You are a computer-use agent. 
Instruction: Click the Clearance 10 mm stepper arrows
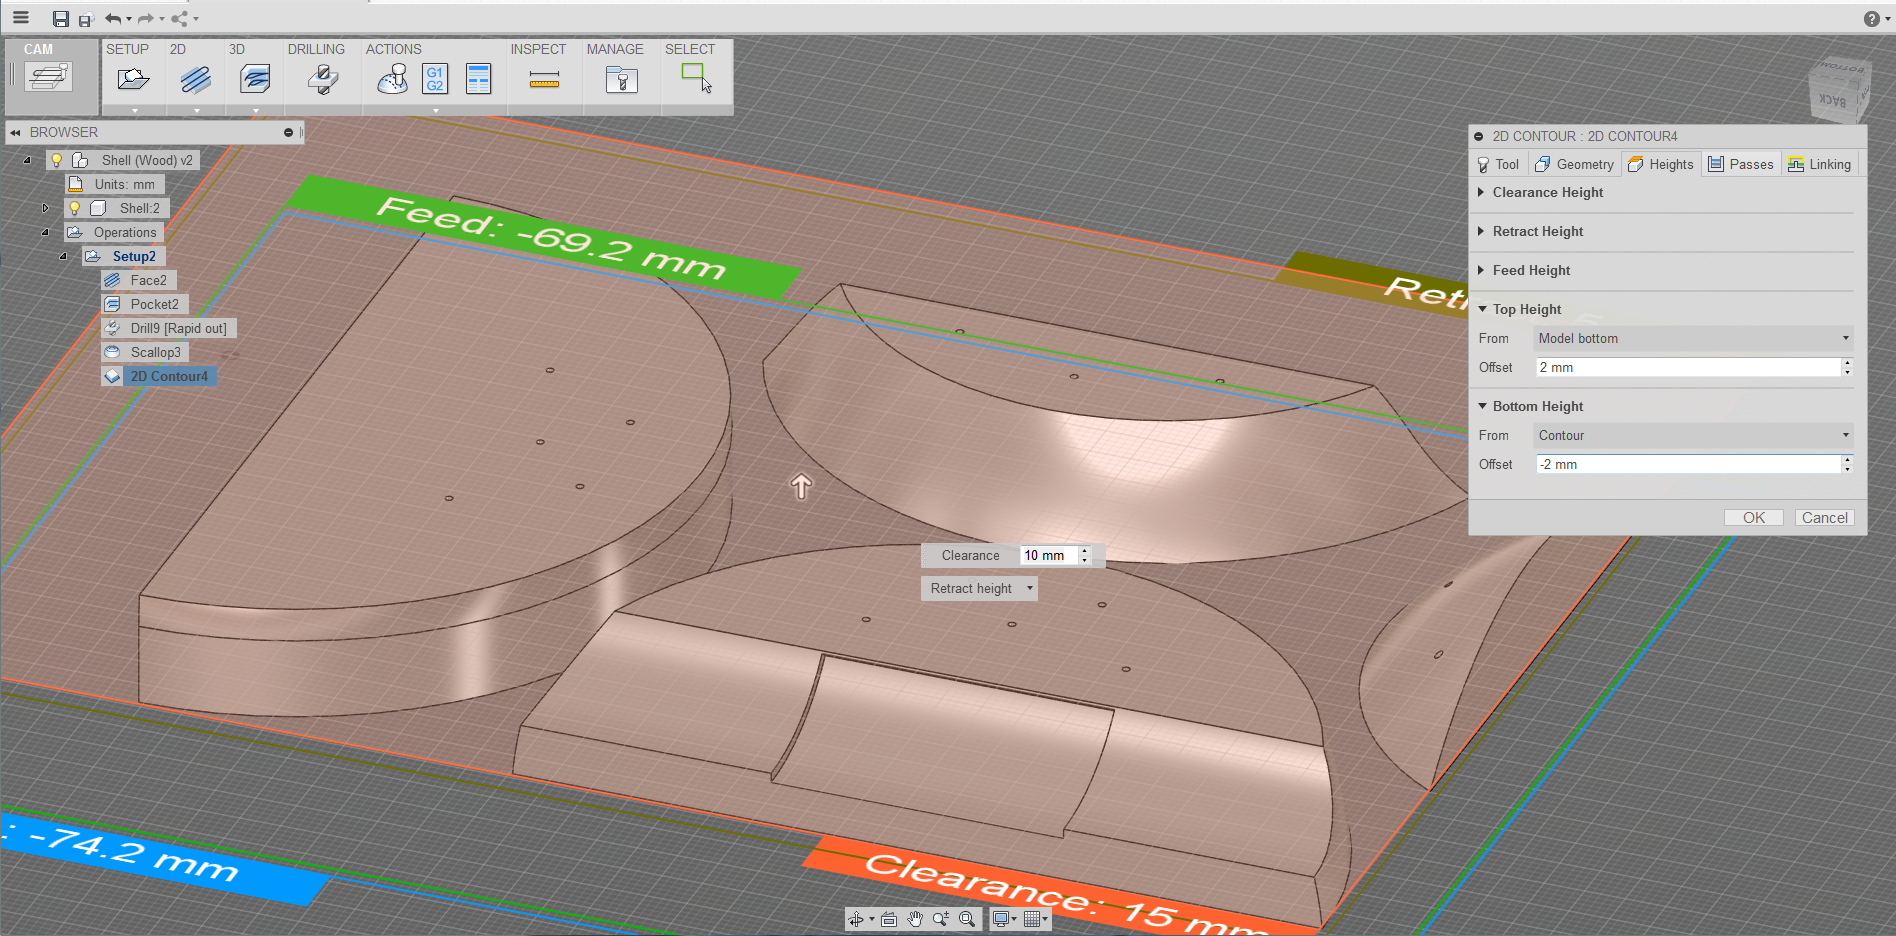(1085, 556)
